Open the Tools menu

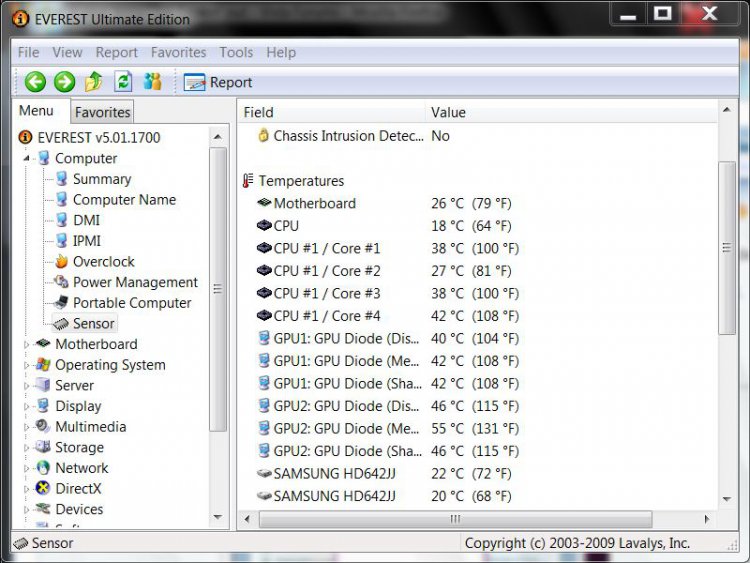click(236, 52)
